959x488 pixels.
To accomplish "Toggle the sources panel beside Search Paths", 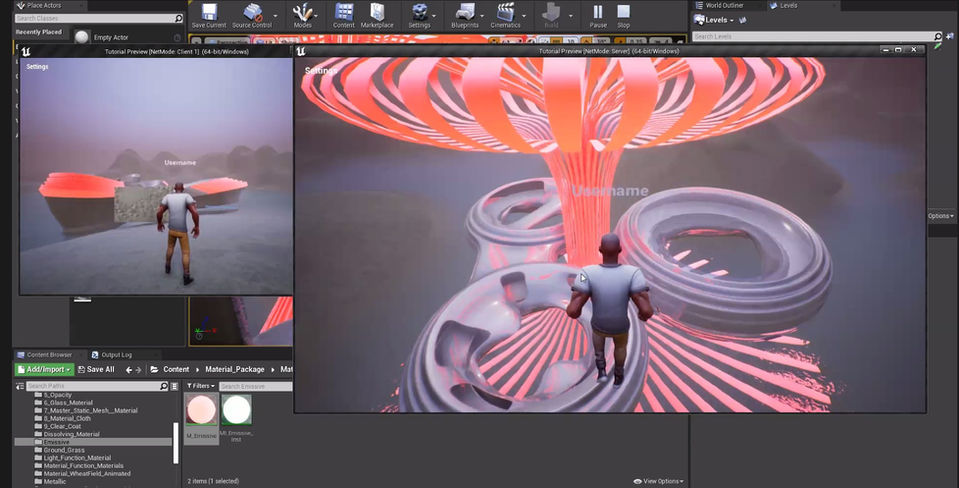I will 20,386.
